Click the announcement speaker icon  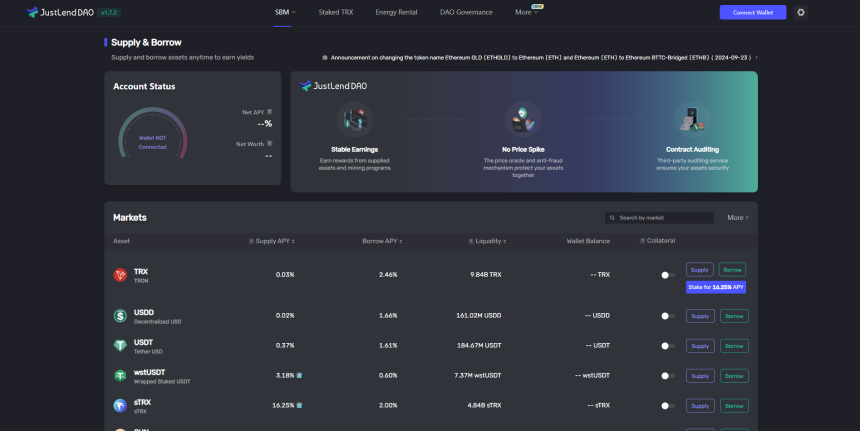[x=325, y=58]
